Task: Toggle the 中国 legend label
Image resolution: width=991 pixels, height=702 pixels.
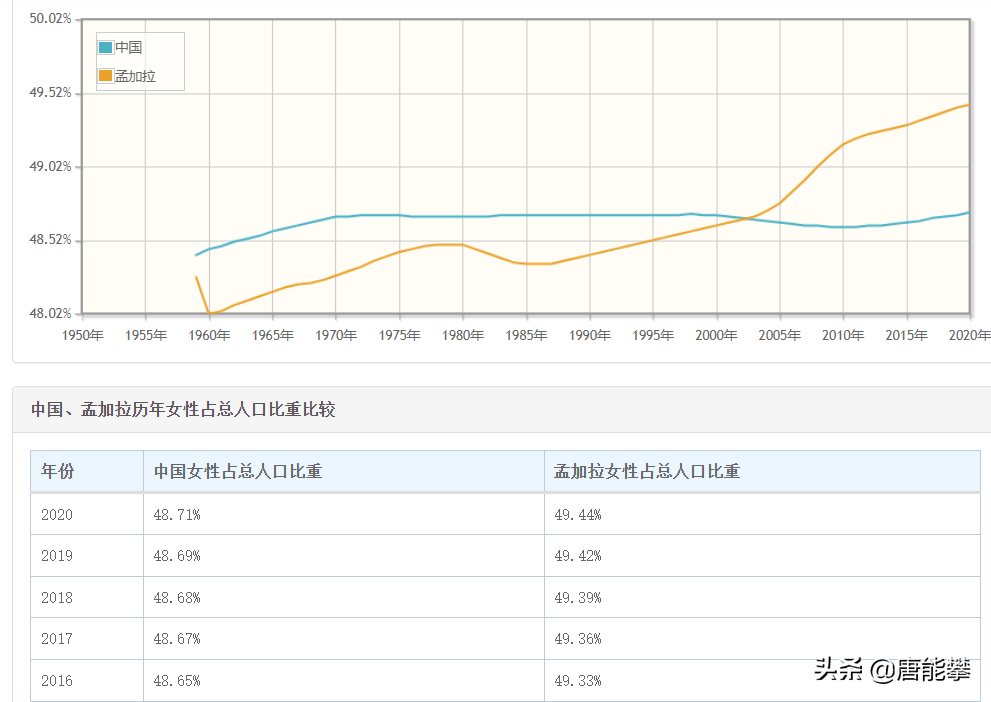Action: [128, 47]
